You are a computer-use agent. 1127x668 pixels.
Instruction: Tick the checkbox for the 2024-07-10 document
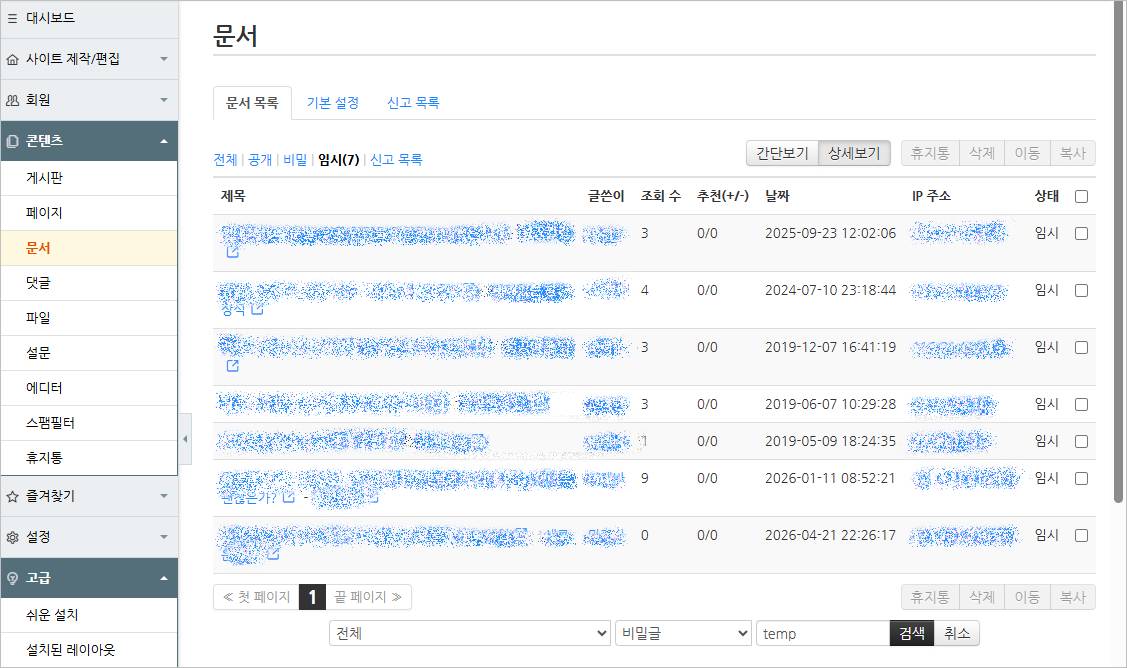coord(1081,290)
